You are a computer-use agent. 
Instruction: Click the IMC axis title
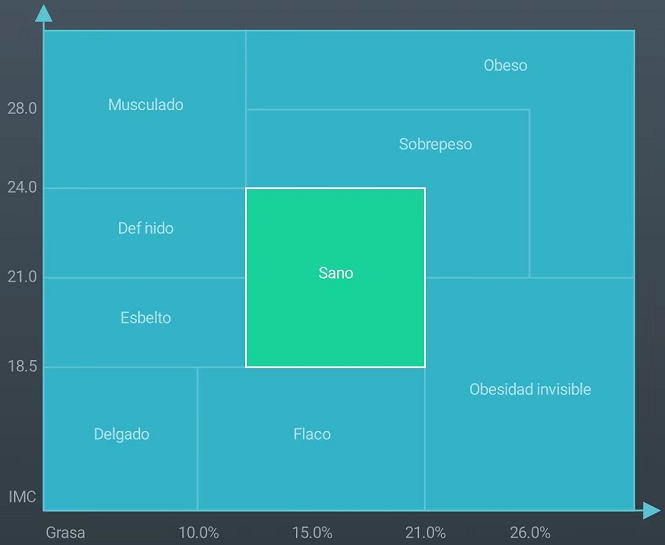pyautogui.click(x=22, y=497)
